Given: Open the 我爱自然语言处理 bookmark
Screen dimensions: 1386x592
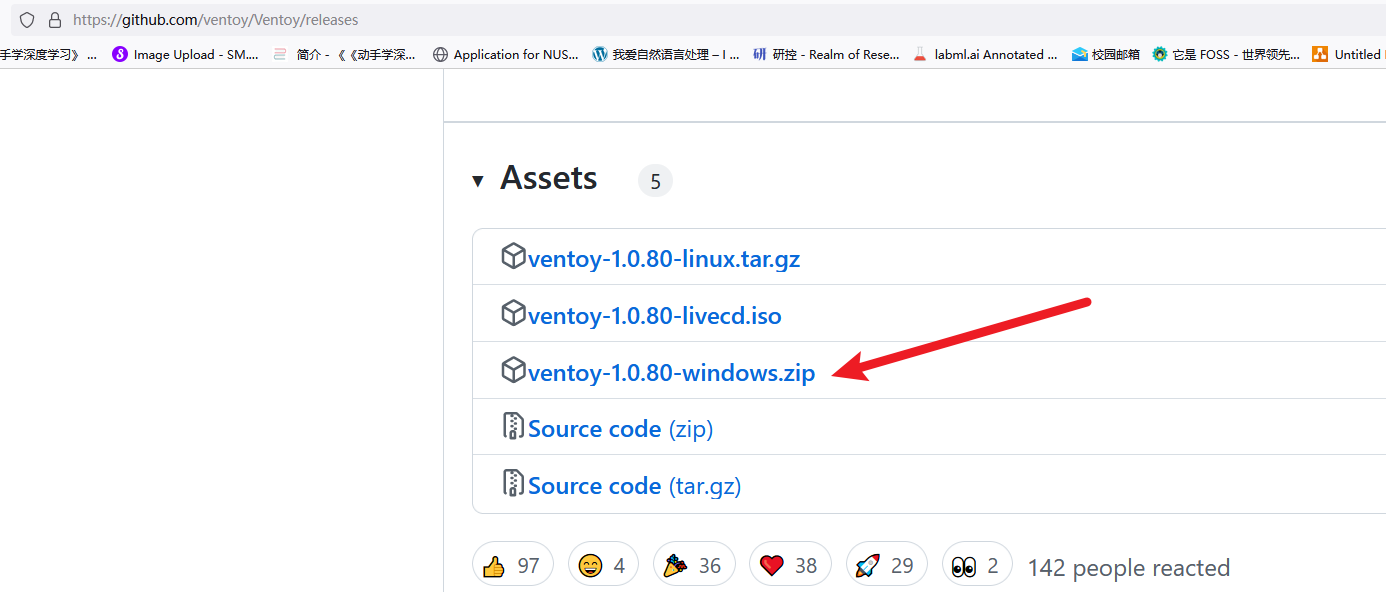Looking at the screenshot, I should click(x=666, y=55).
